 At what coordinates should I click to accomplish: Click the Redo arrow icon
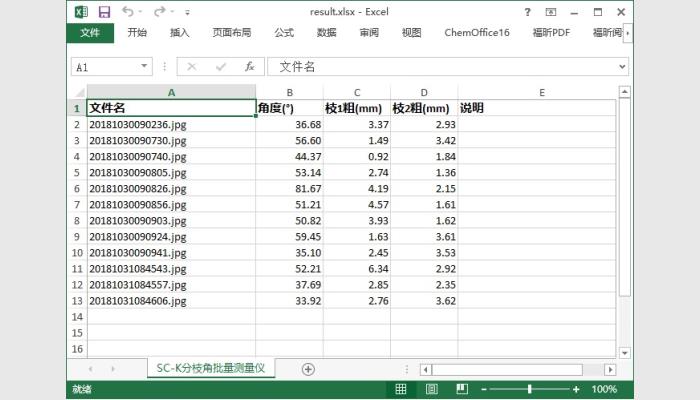(x=160, y=11)
